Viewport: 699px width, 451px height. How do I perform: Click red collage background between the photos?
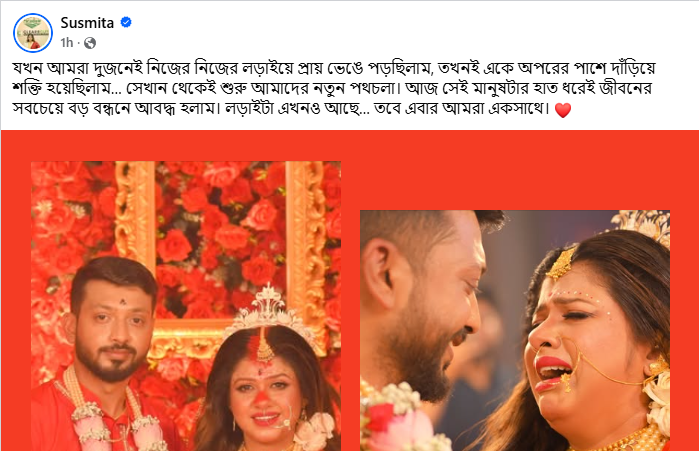(x=350, y=312)
